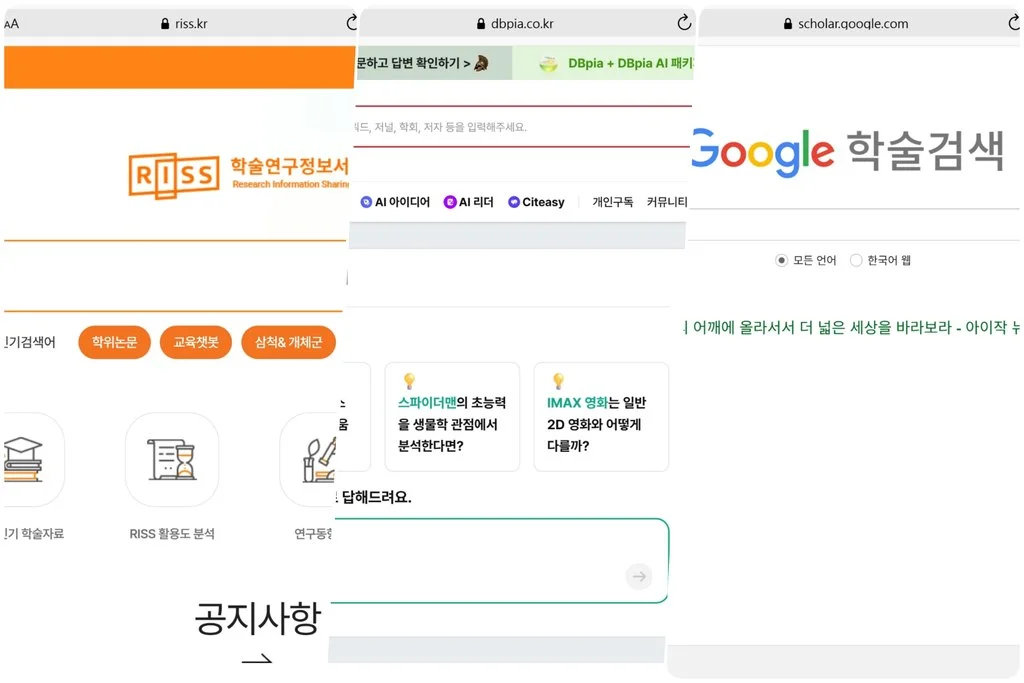Screen dimensions: 1024x683
Task: Click DBpia AI question text box
Action: pyautogui.click(x=501, y=560)
